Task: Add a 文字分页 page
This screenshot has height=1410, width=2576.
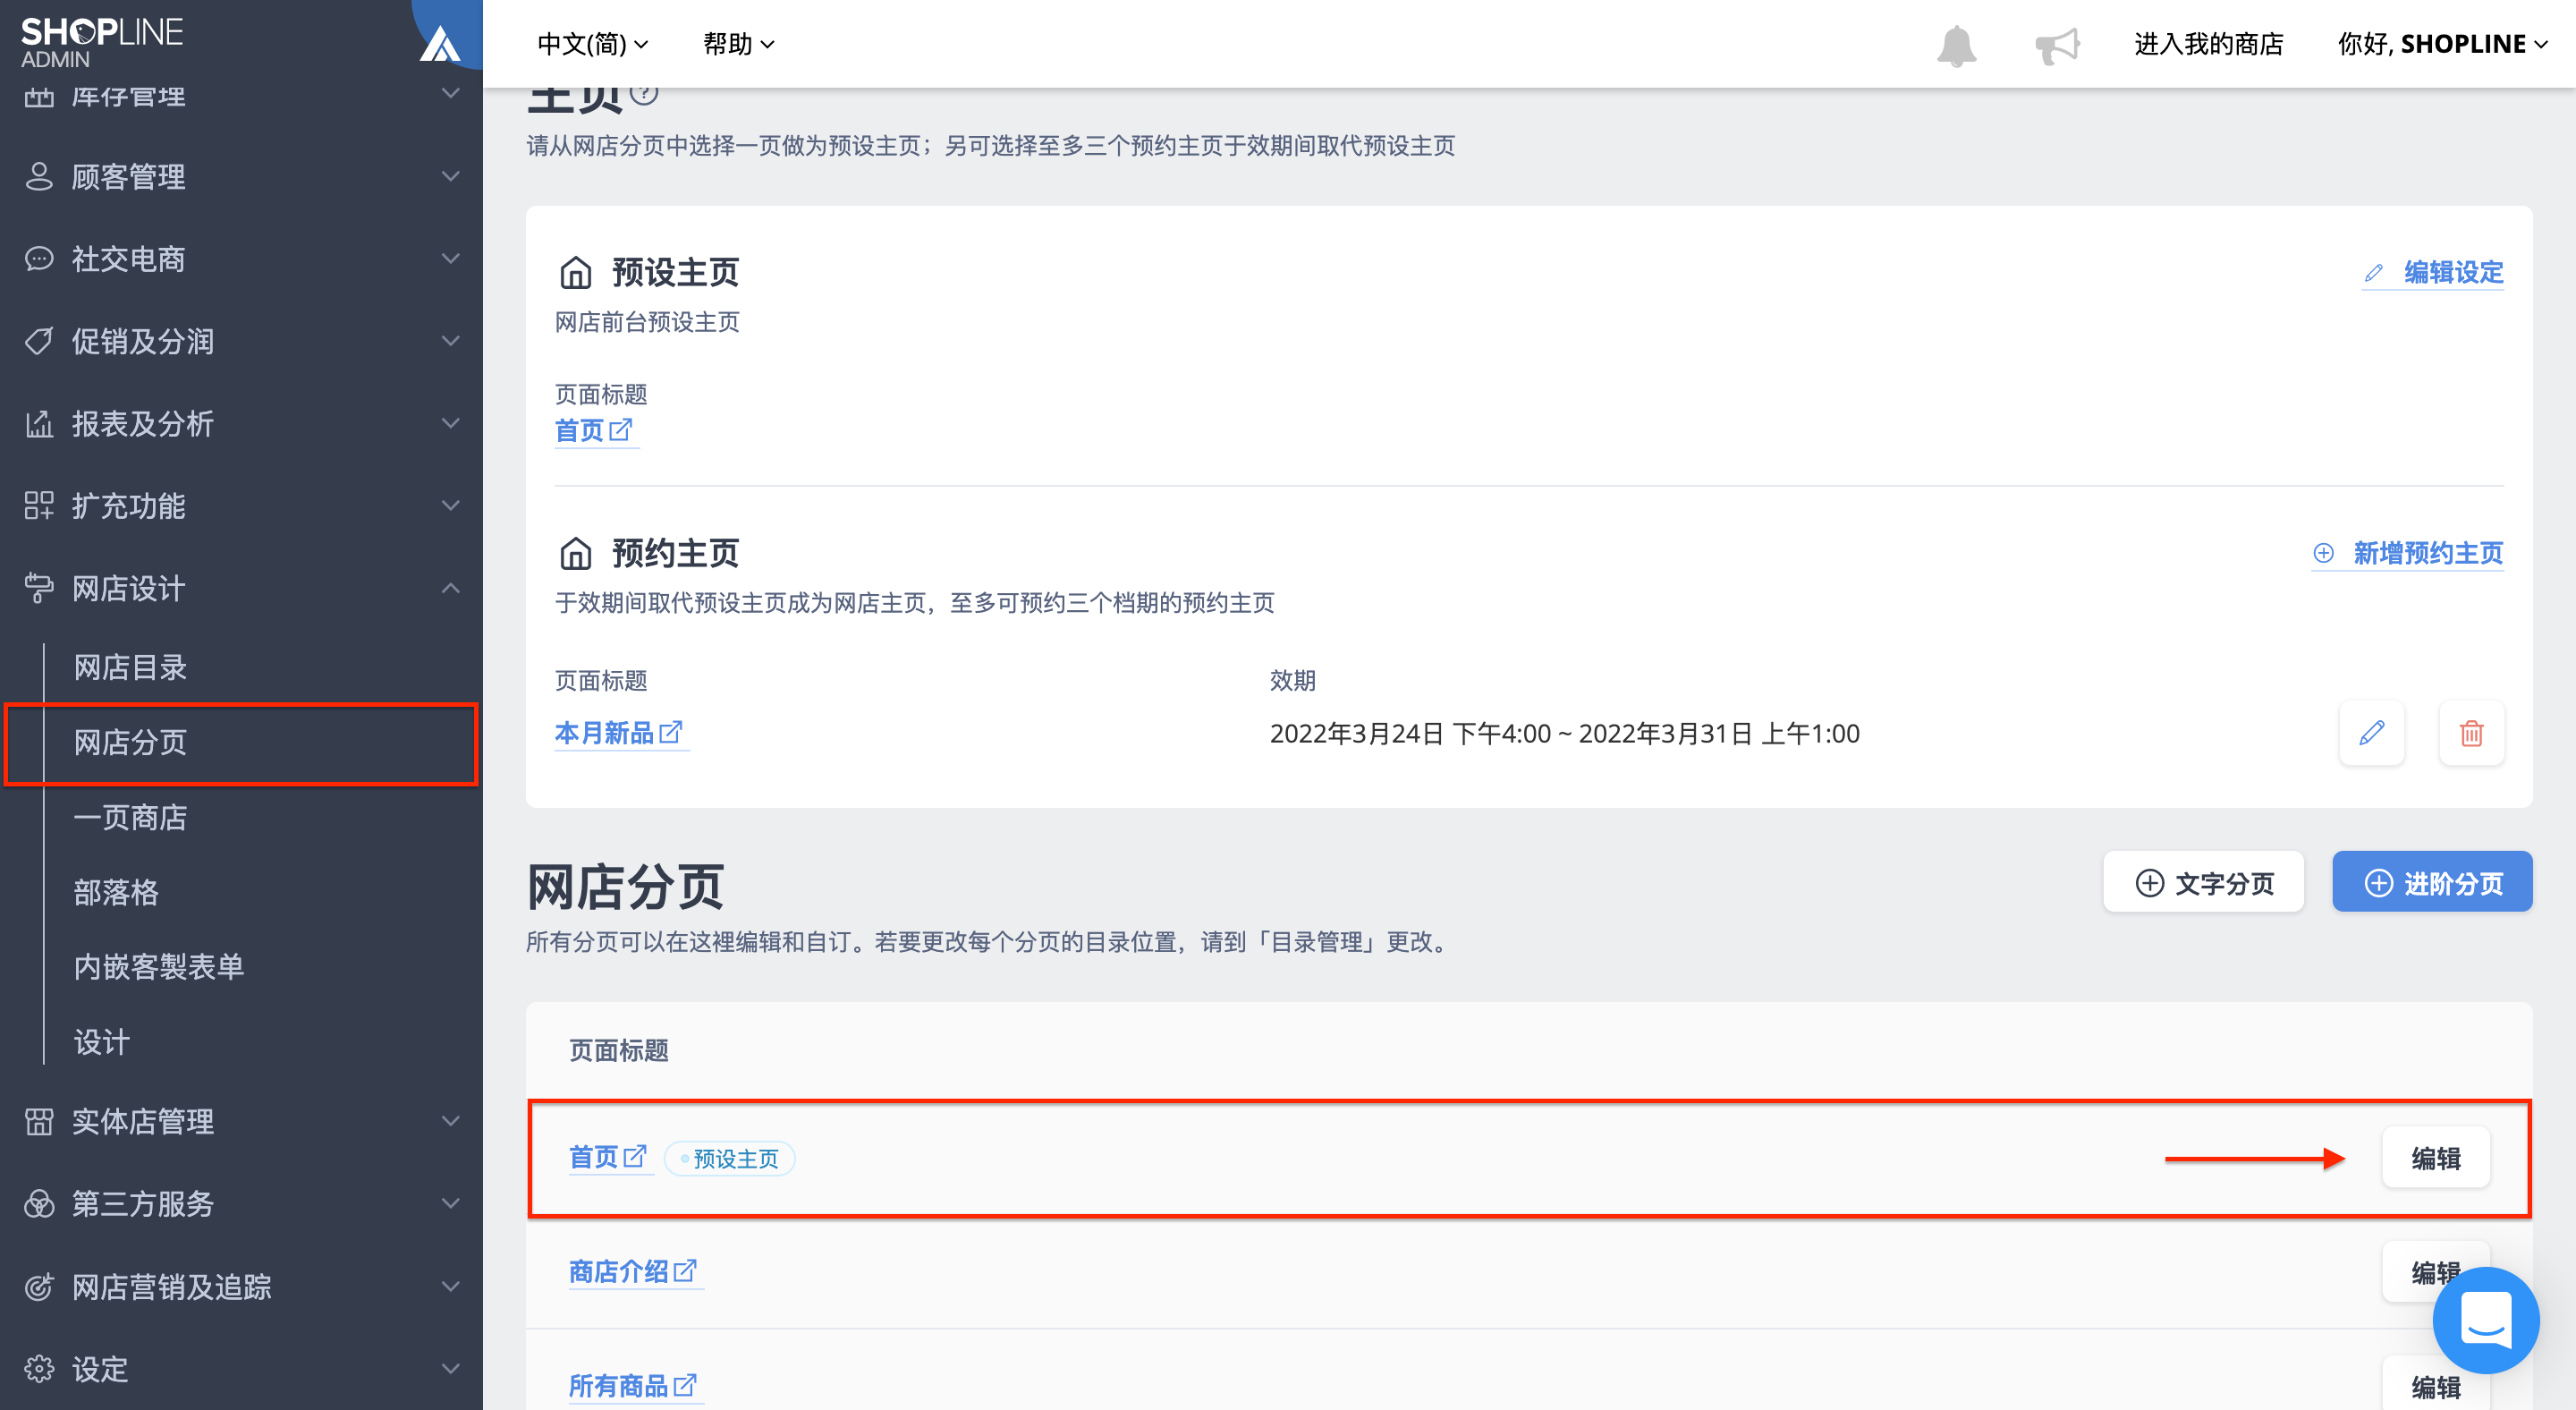Action: click(x=2203, y=882)
